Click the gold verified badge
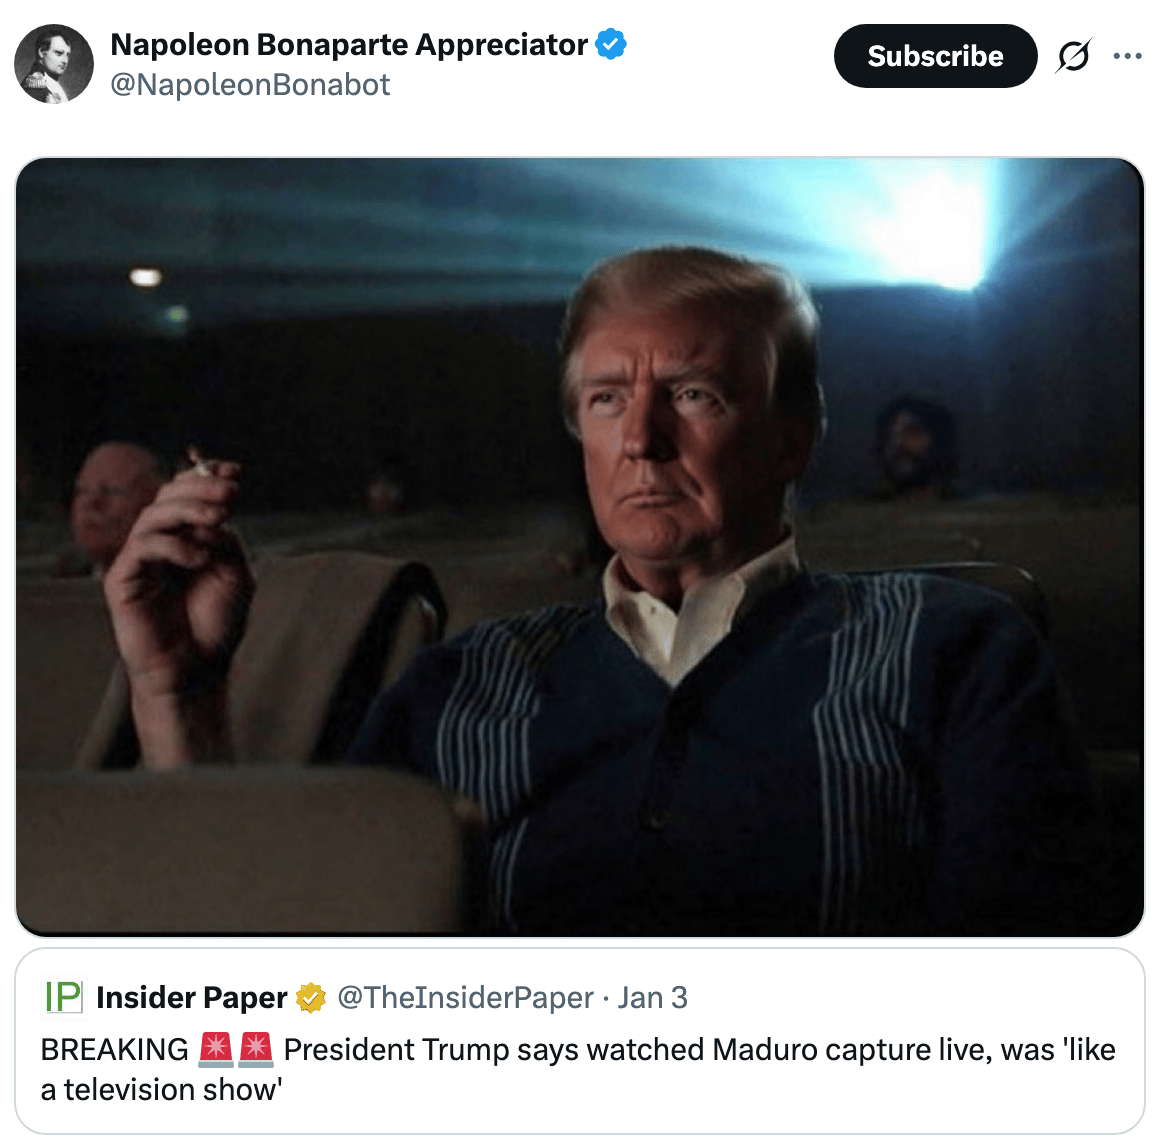Viewport: 1164px width, 1148px height. pos(311,997)
